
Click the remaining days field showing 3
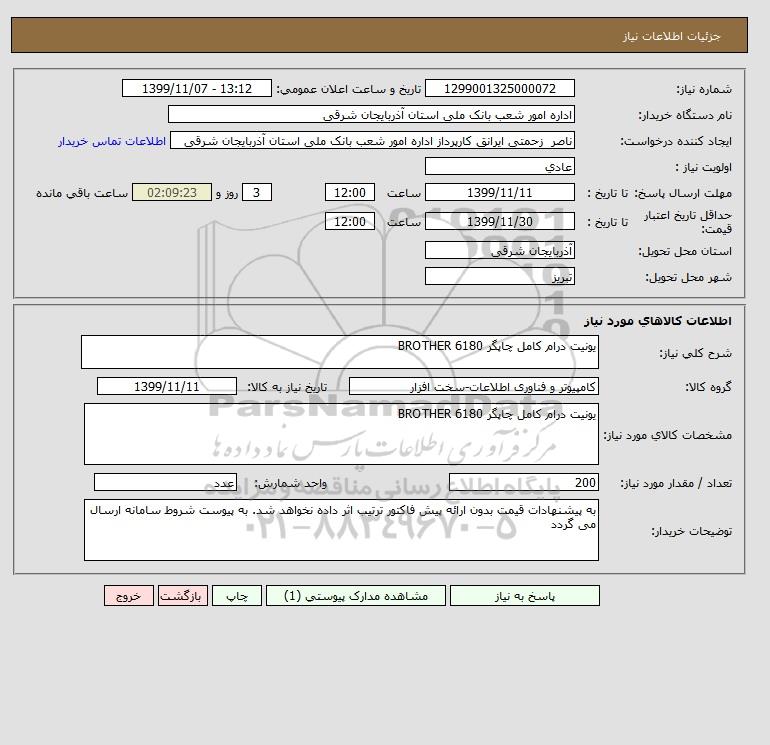tap(257, 193)
